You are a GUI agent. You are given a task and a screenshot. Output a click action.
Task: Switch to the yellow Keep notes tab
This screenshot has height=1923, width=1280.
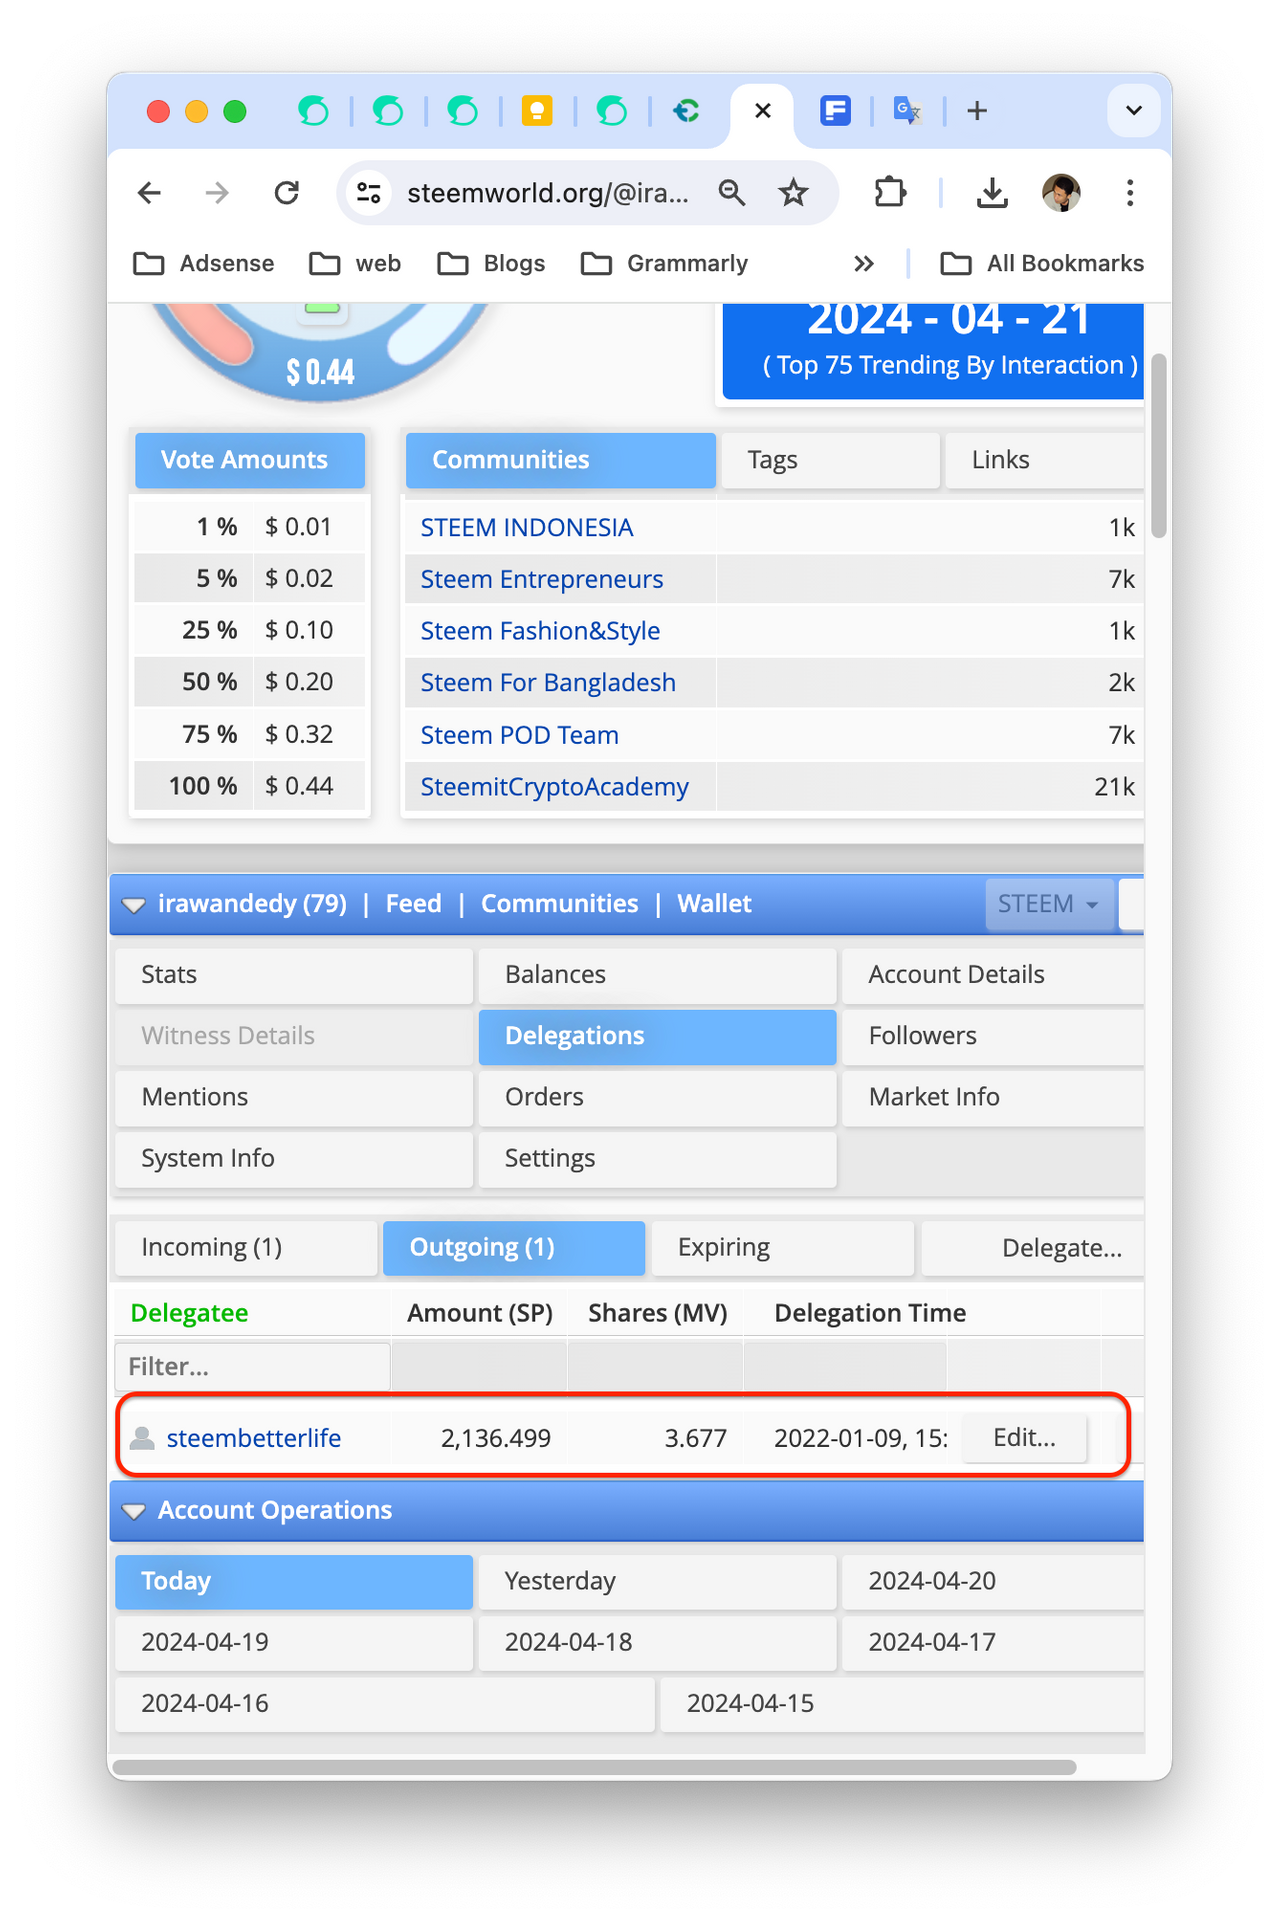pos(537,111)
